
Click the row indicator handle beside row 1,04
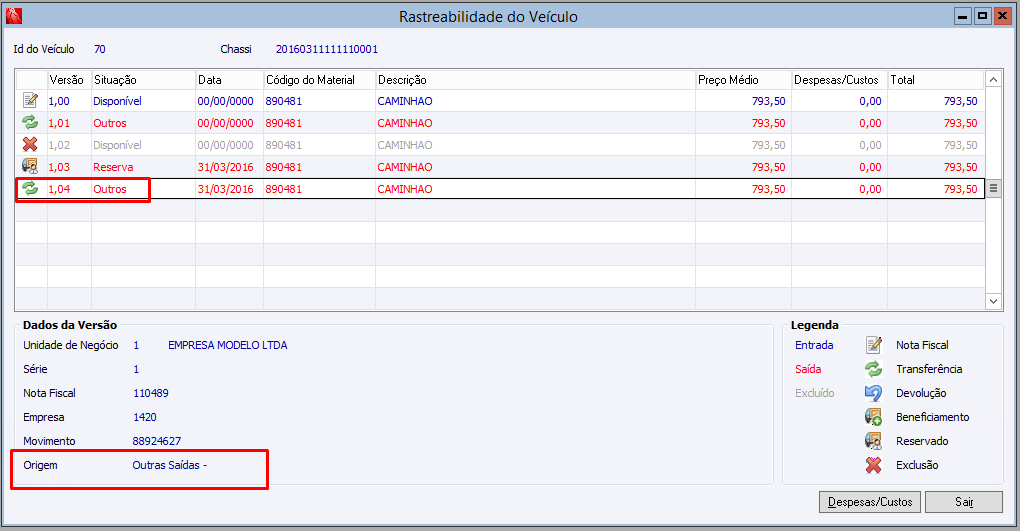click(x=993, y=189)
